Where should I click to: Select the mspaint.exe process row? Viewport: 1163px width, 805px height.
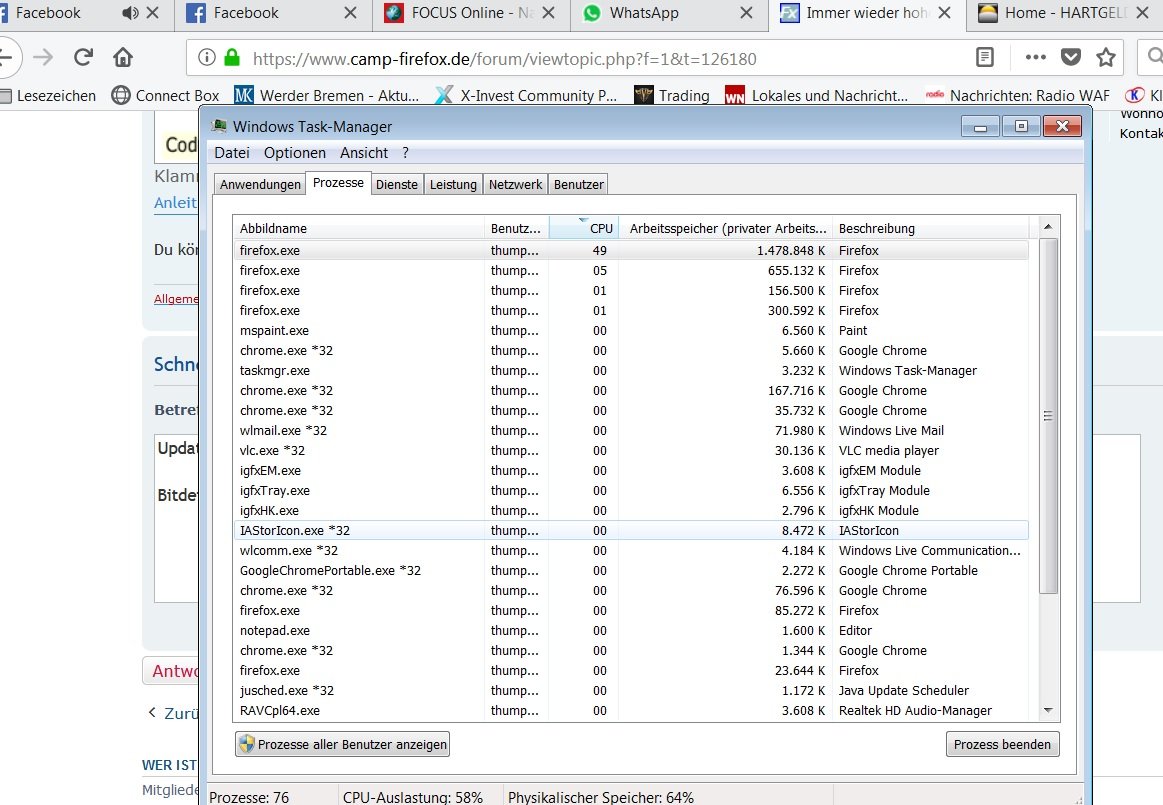point(275,330)
